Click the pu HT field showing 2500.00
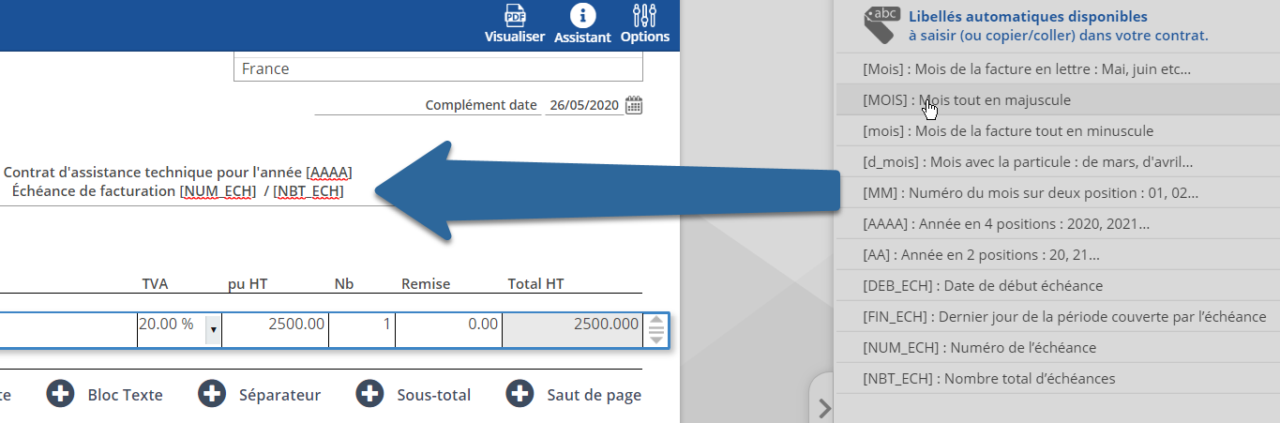The height and width of the screenshot is (423, 1280). point(275,324)
